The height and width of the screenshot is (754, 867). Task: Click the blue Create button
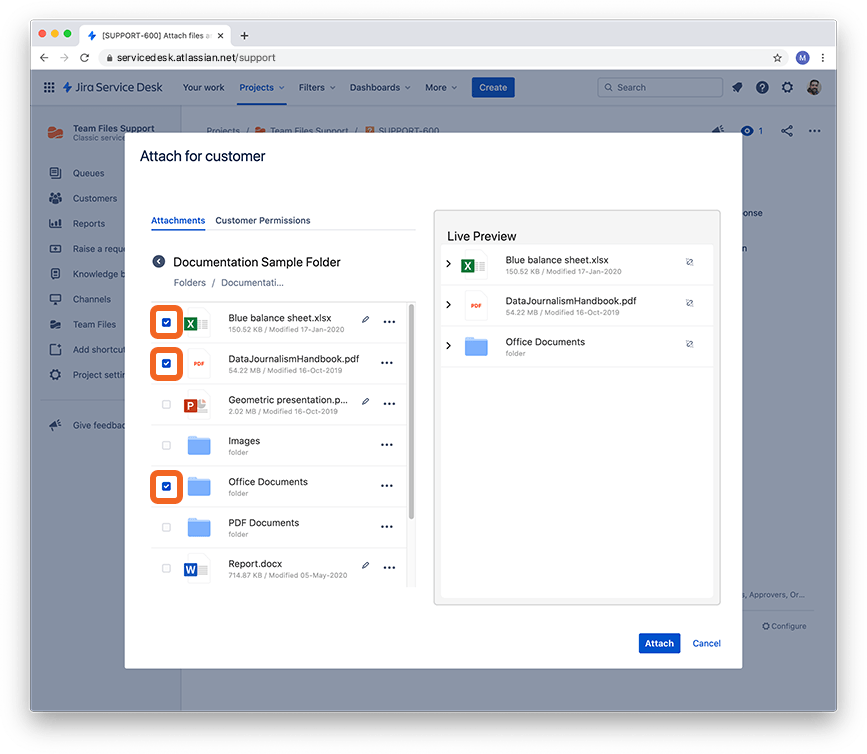coord(492,87)
